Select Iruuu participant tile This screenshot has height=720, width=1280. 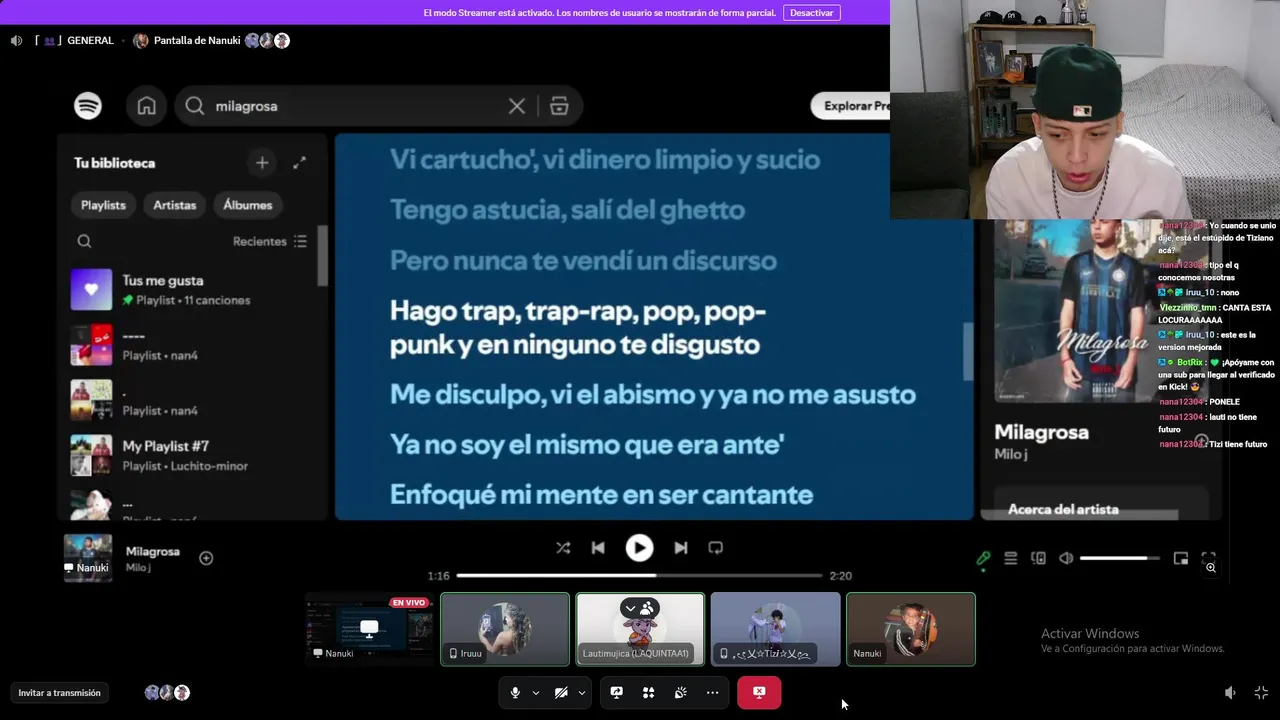505,629
